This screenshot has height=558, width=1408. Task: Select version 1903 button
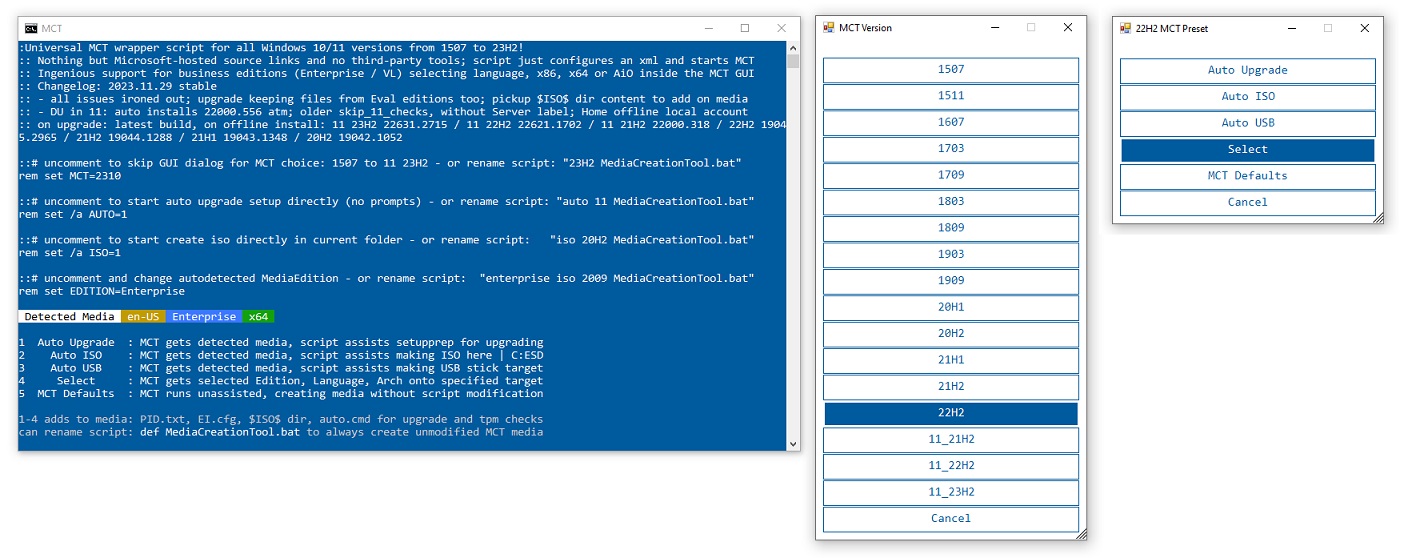click(x=951, y=255)
